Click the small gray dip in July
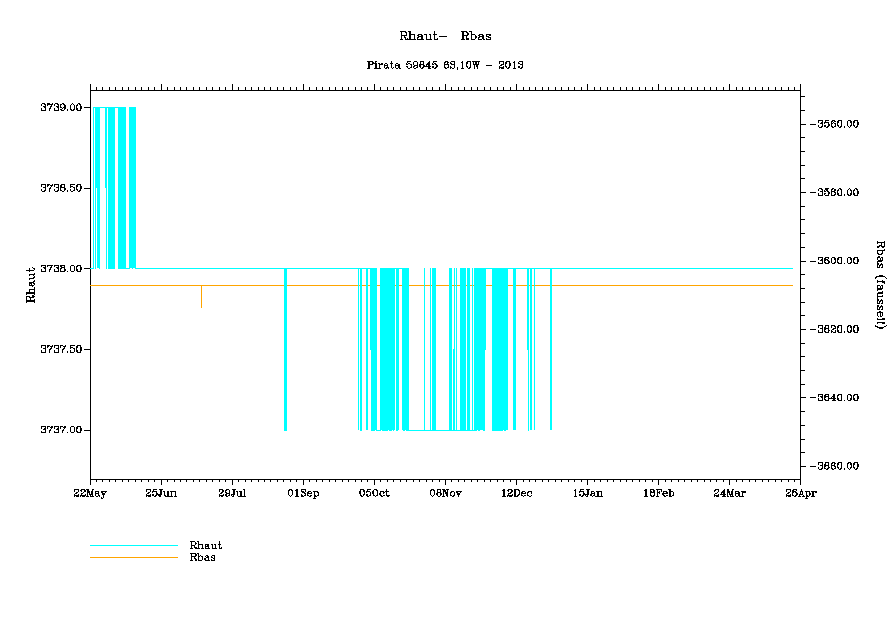Image resolution: width=891 pixels, height=630 pixels. click(201, 298)
